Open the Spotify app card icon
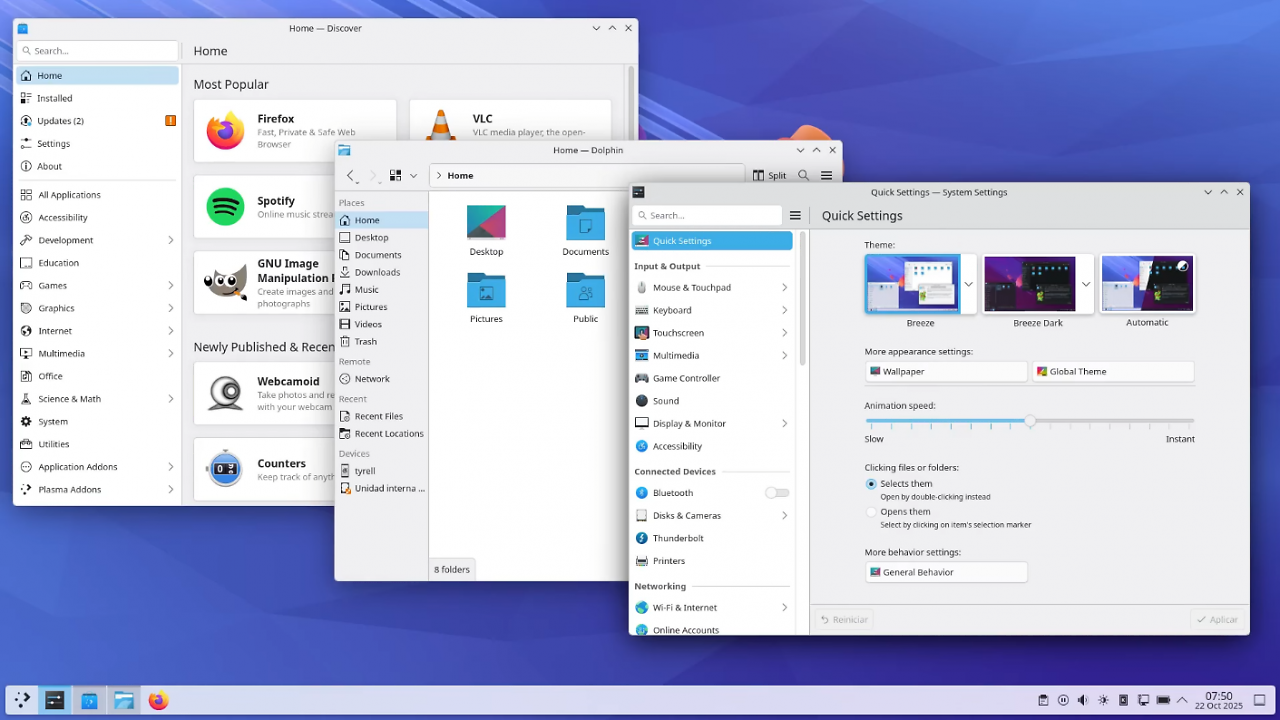 pos(226,207)
